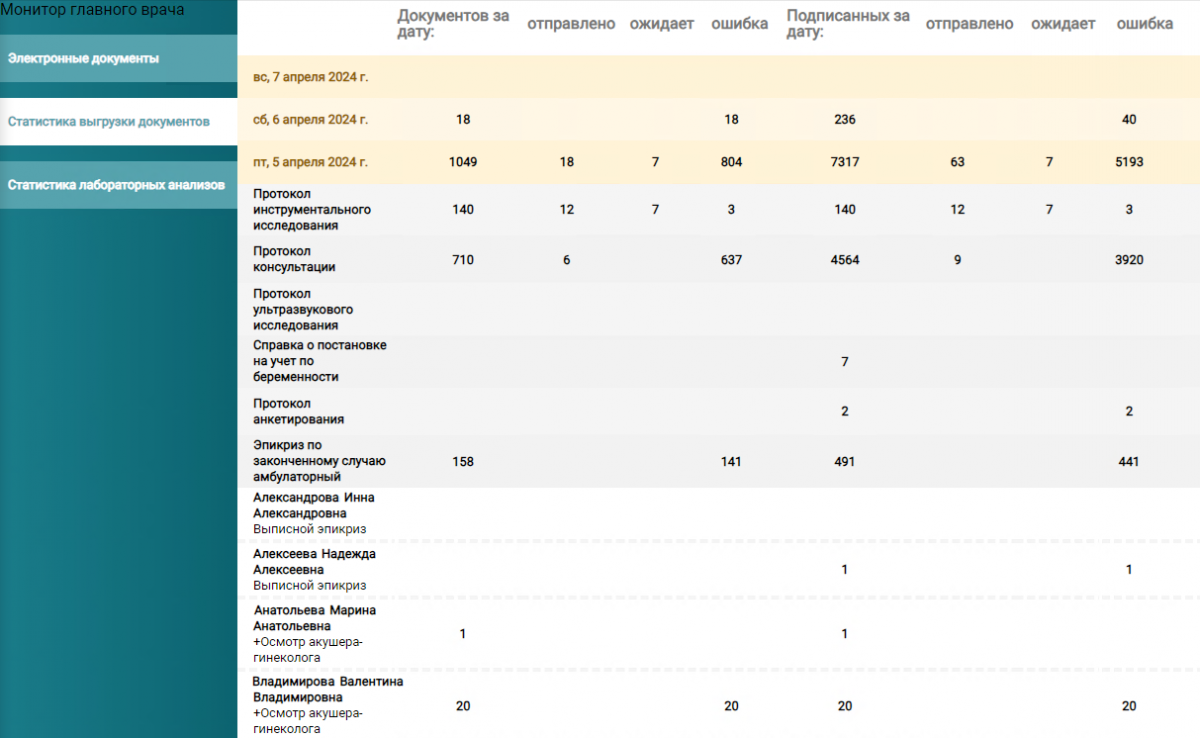This screenshot has width=1200, height=738.
Task: Click "ошибка" header in the signed group
Action: [1145, 24]
